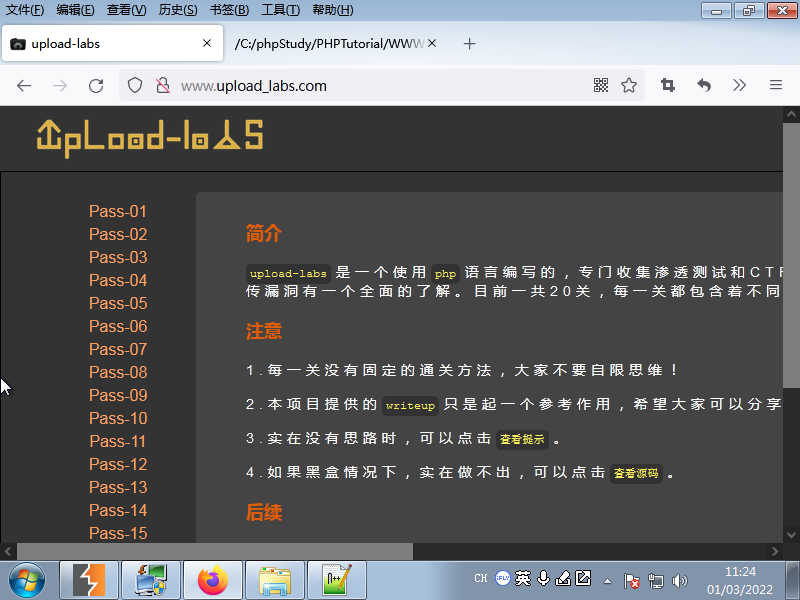
Task: Open the QR code toolbar icon
Action: pos(600,86)
